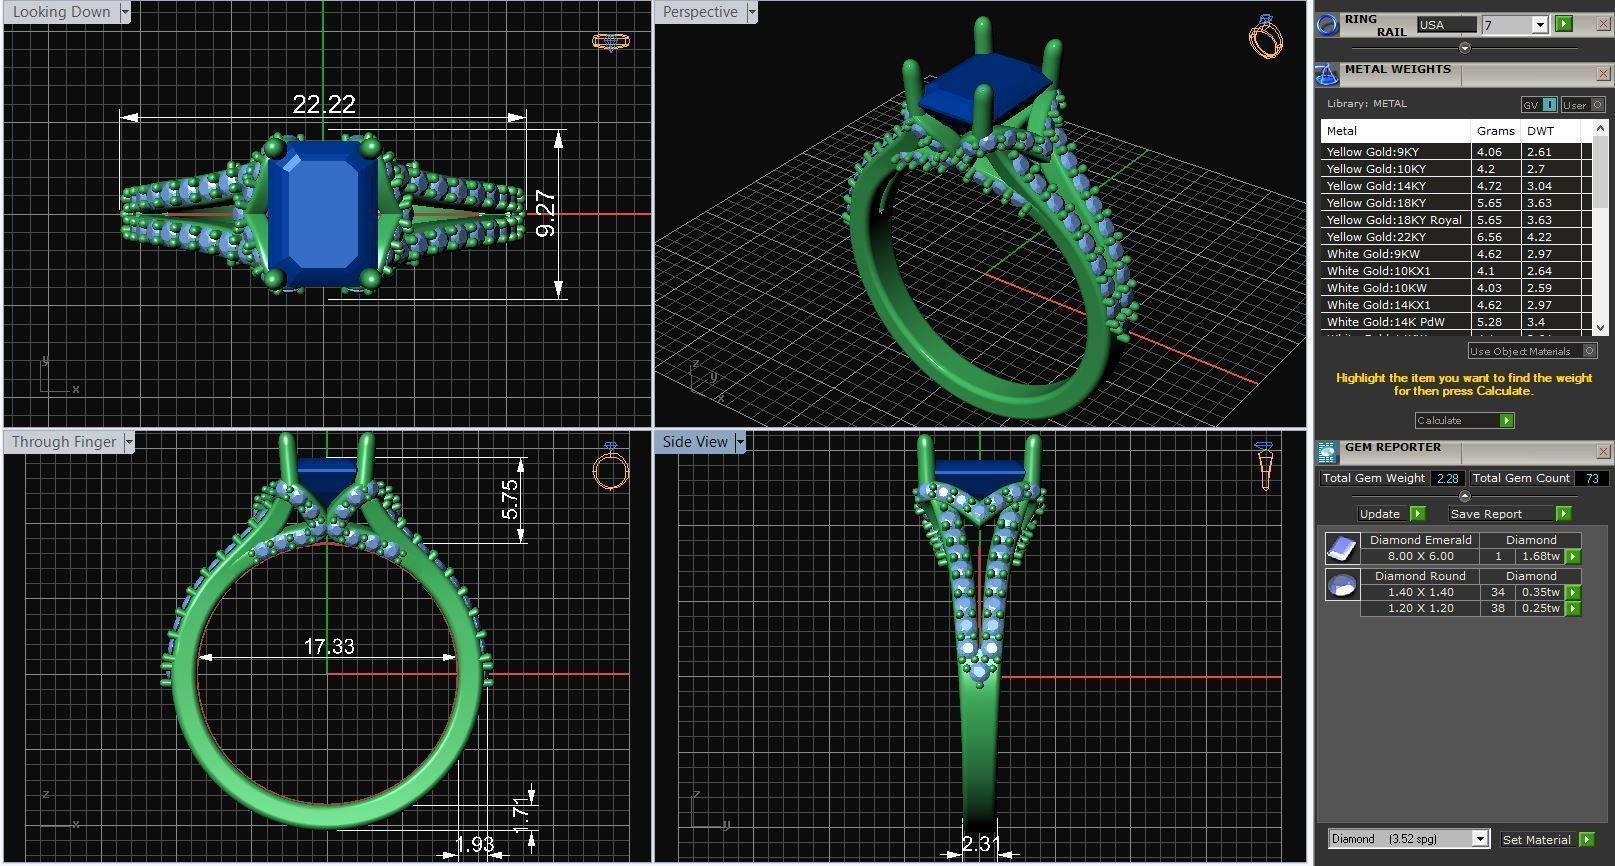Click the 8.00 X 6.00 gem size cell
This screenshot has height=866, width=1615.
pyautogui.click(x=1420, y=557)
